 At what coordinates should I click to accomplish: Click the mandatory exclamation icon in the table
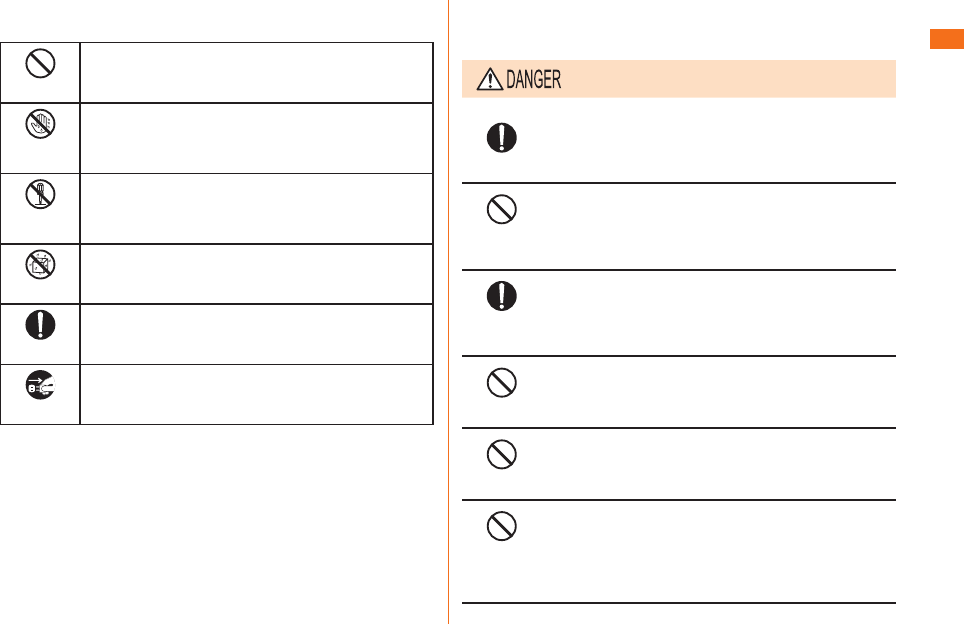click(41, 325)
